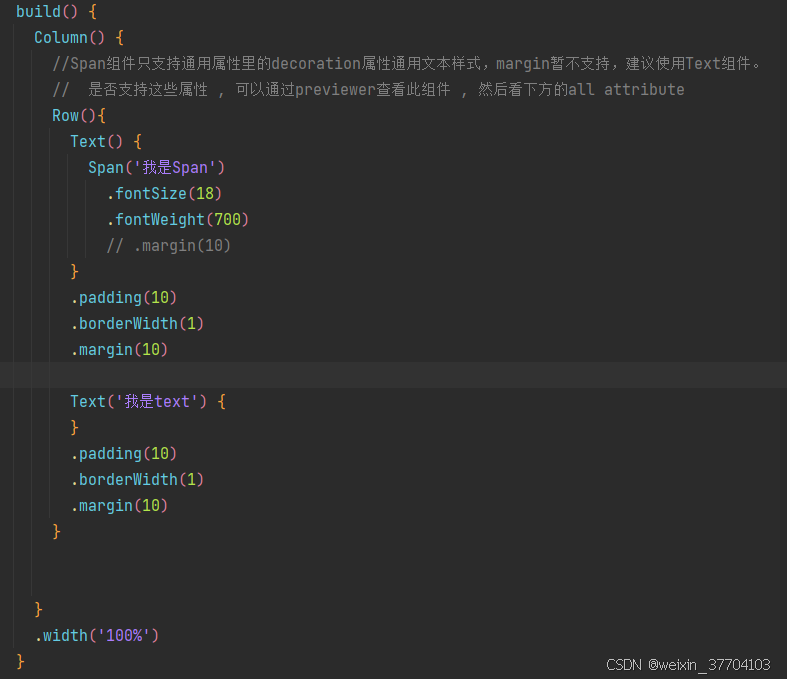This screenshot has height=679, width=787.
Task: Click the comment mentioning previewer and all attribute
Action: tap(368, 90)
